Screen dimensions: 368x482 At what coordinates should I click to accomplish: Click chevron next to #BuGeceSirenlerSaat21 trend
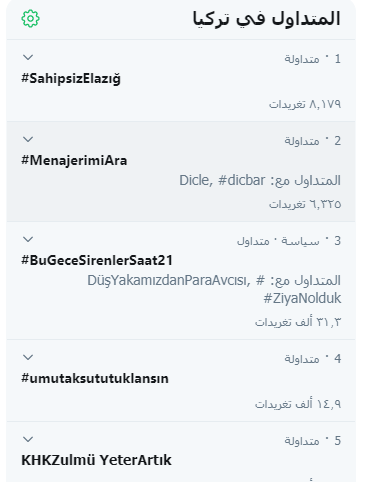pyautogui.click(x=28, y=239)
